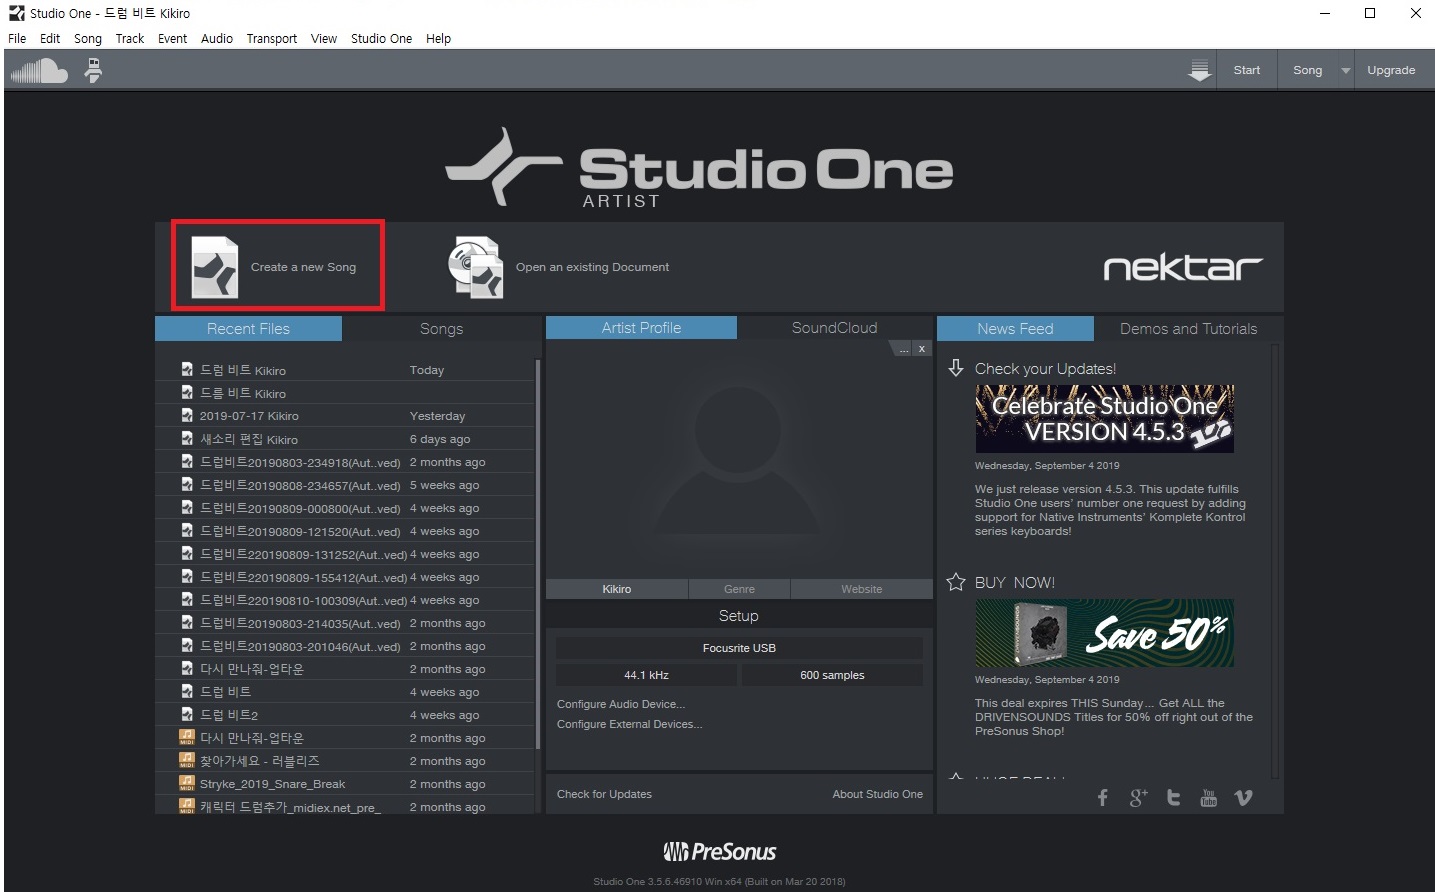Edit the Kikiro artist name field
This screenshot has width=1435, height=892.
[x=617, y=589]
